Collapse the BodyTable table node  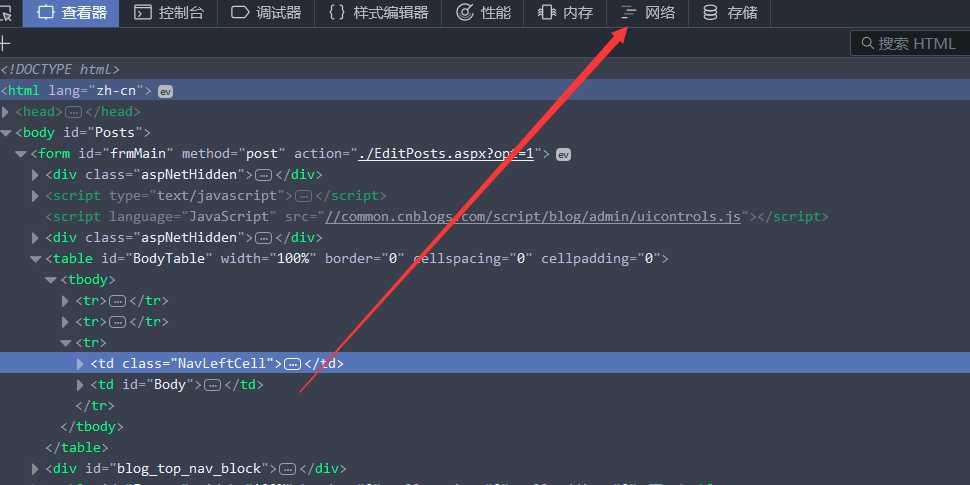click(35, 259)
